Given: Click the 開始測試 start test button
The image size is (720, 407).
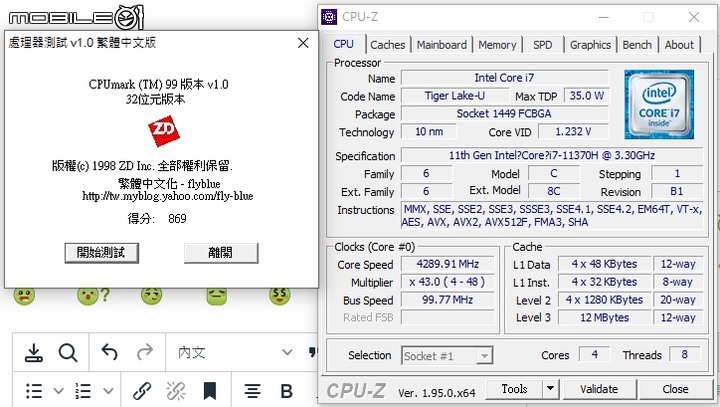Looking at the screenshot, I should coord(101,253).
